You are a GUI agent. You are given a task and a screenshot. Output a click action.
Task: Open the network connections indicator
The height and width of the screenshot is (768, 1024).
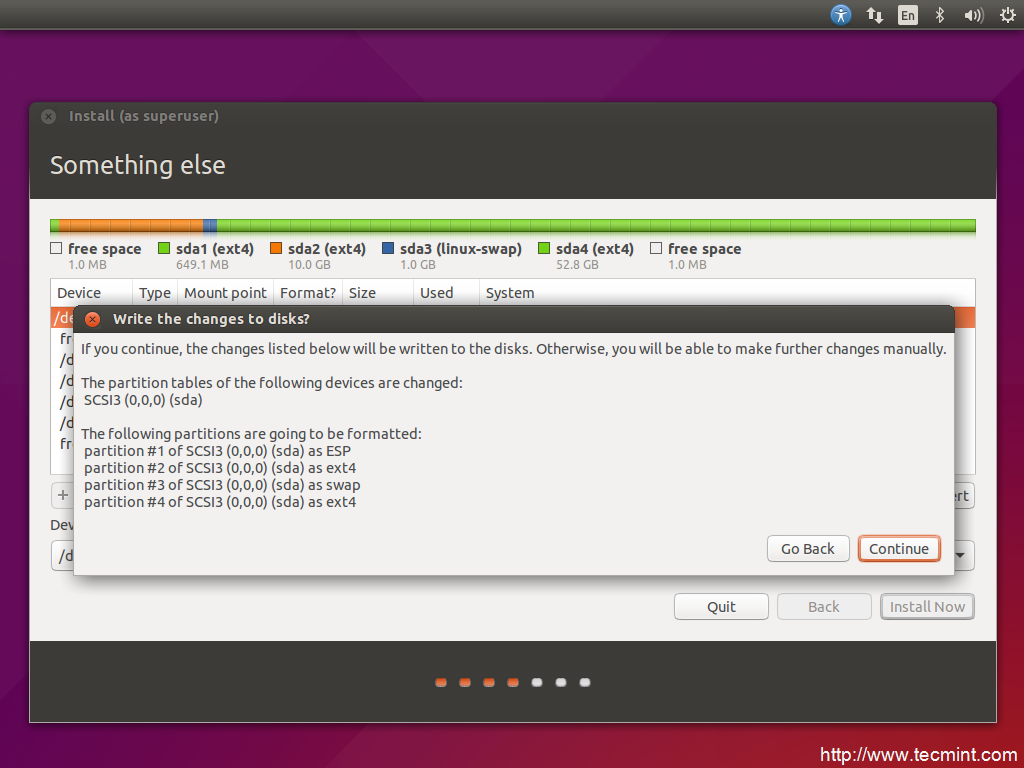874,14
